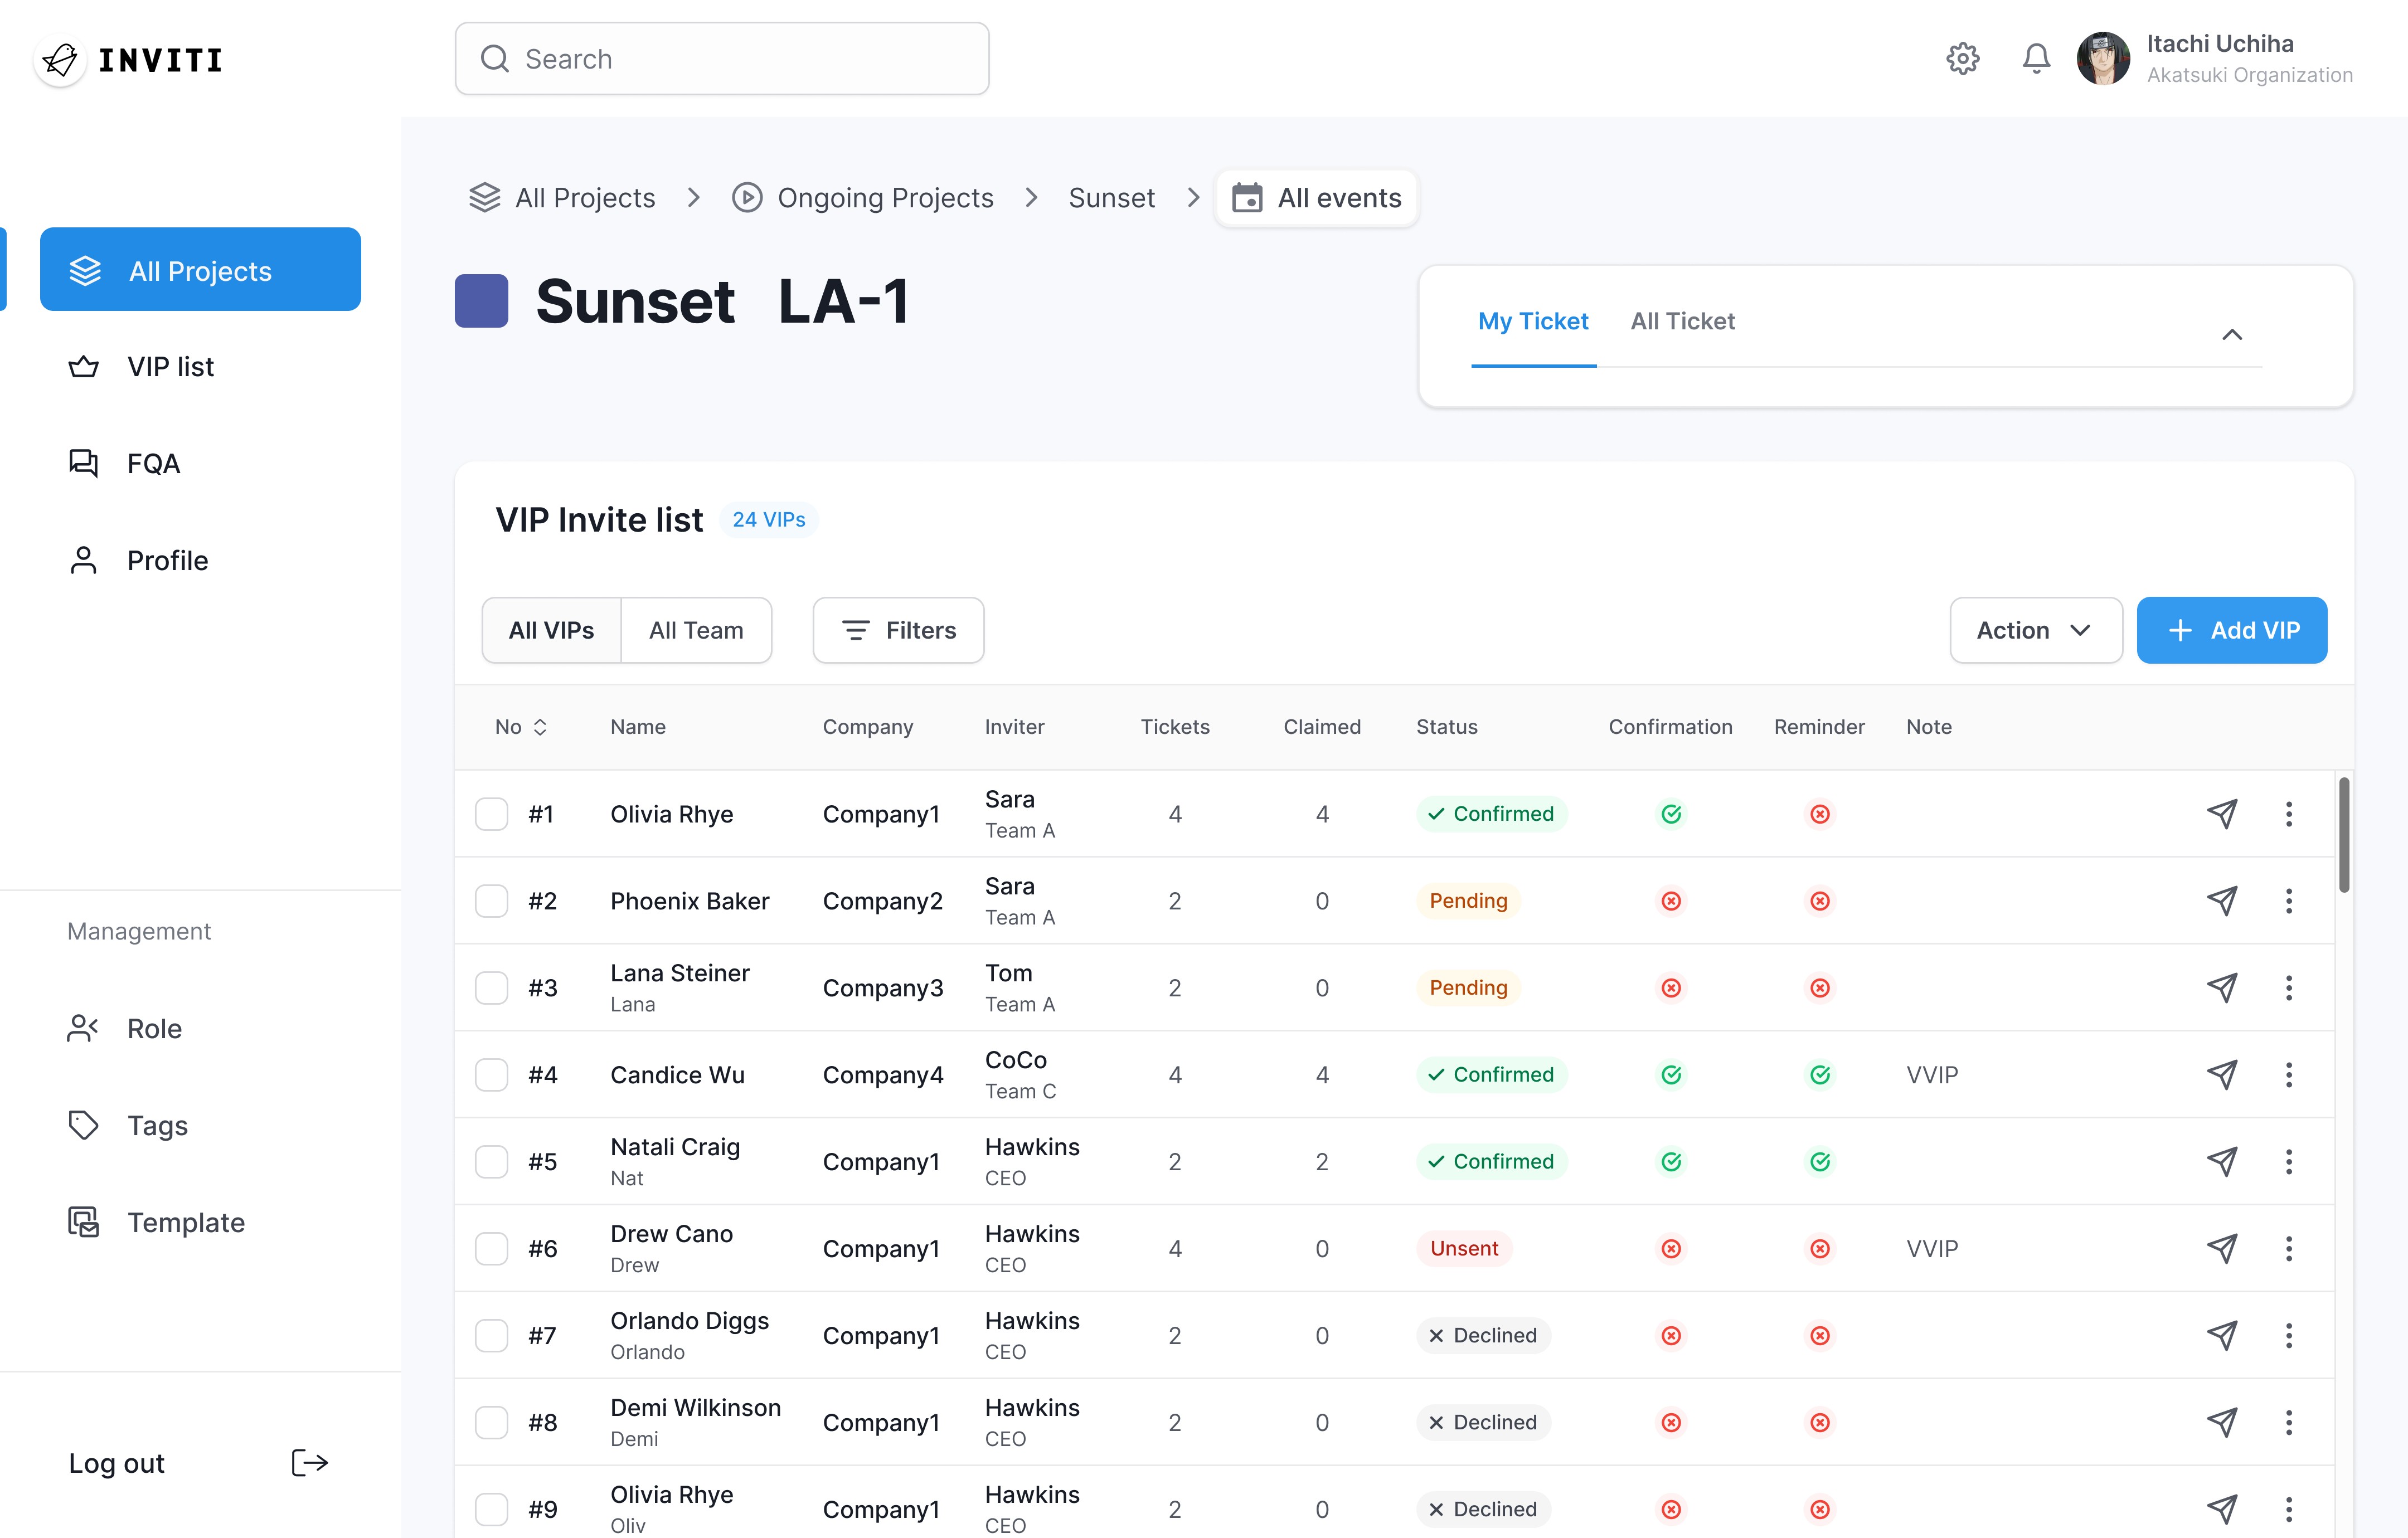
Task: Click the INVITI rocket logo
Action: coord(60,60)
